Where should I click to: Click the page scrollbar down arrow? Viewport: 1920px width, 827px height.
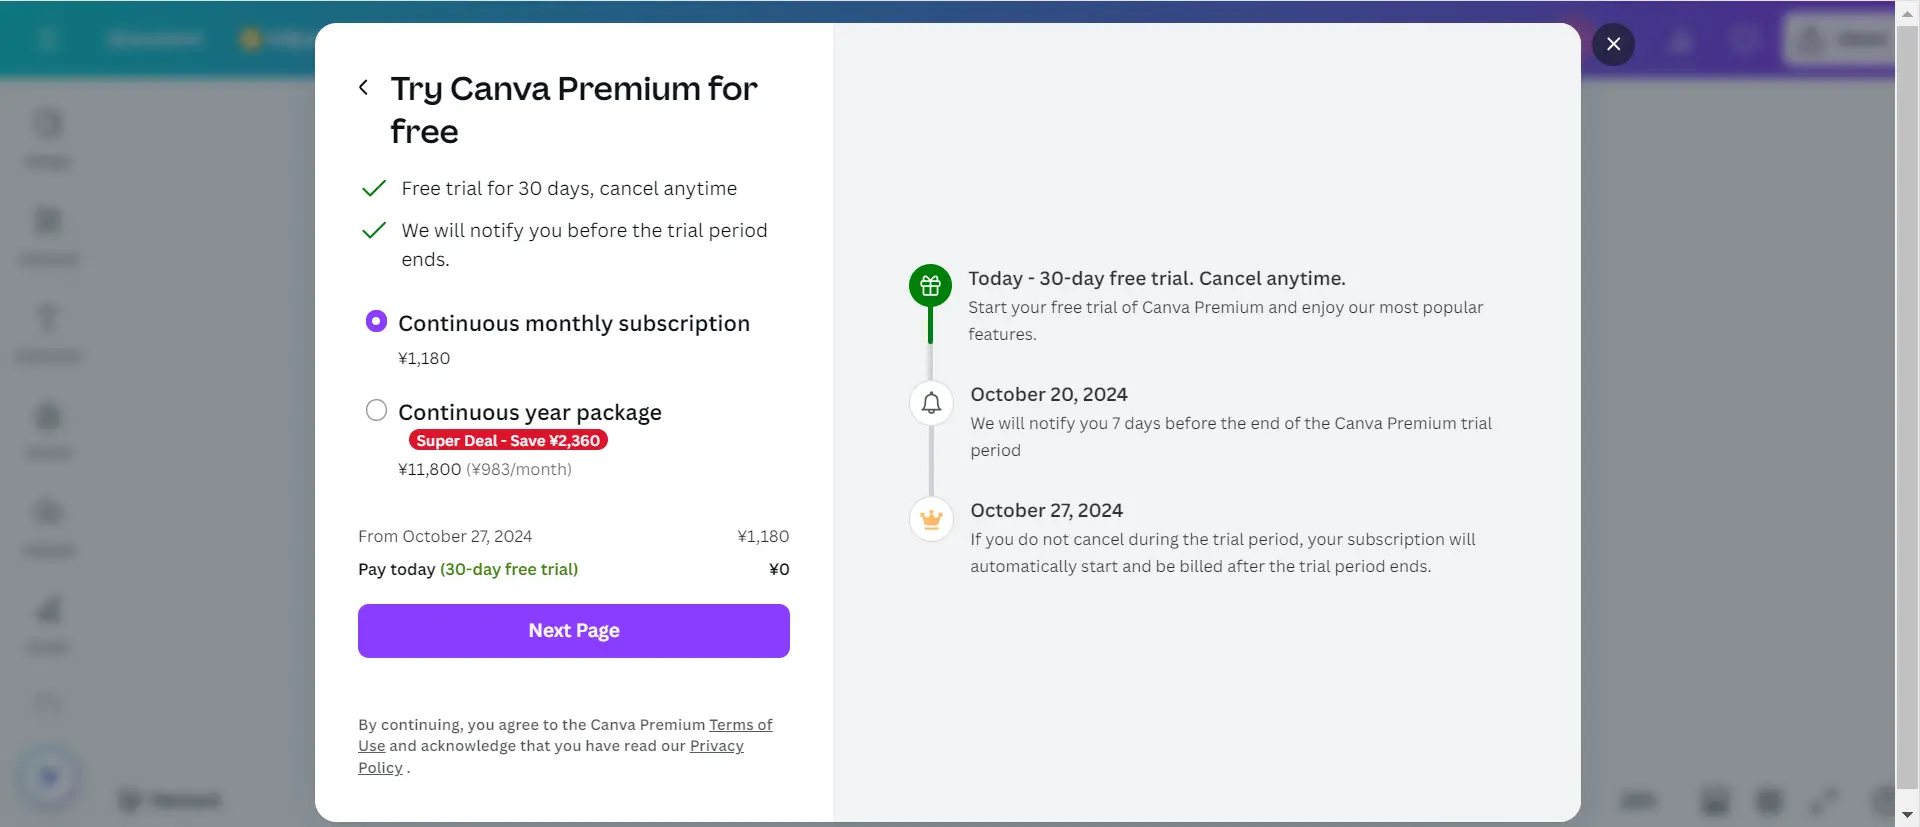[x=1907, y=816]
